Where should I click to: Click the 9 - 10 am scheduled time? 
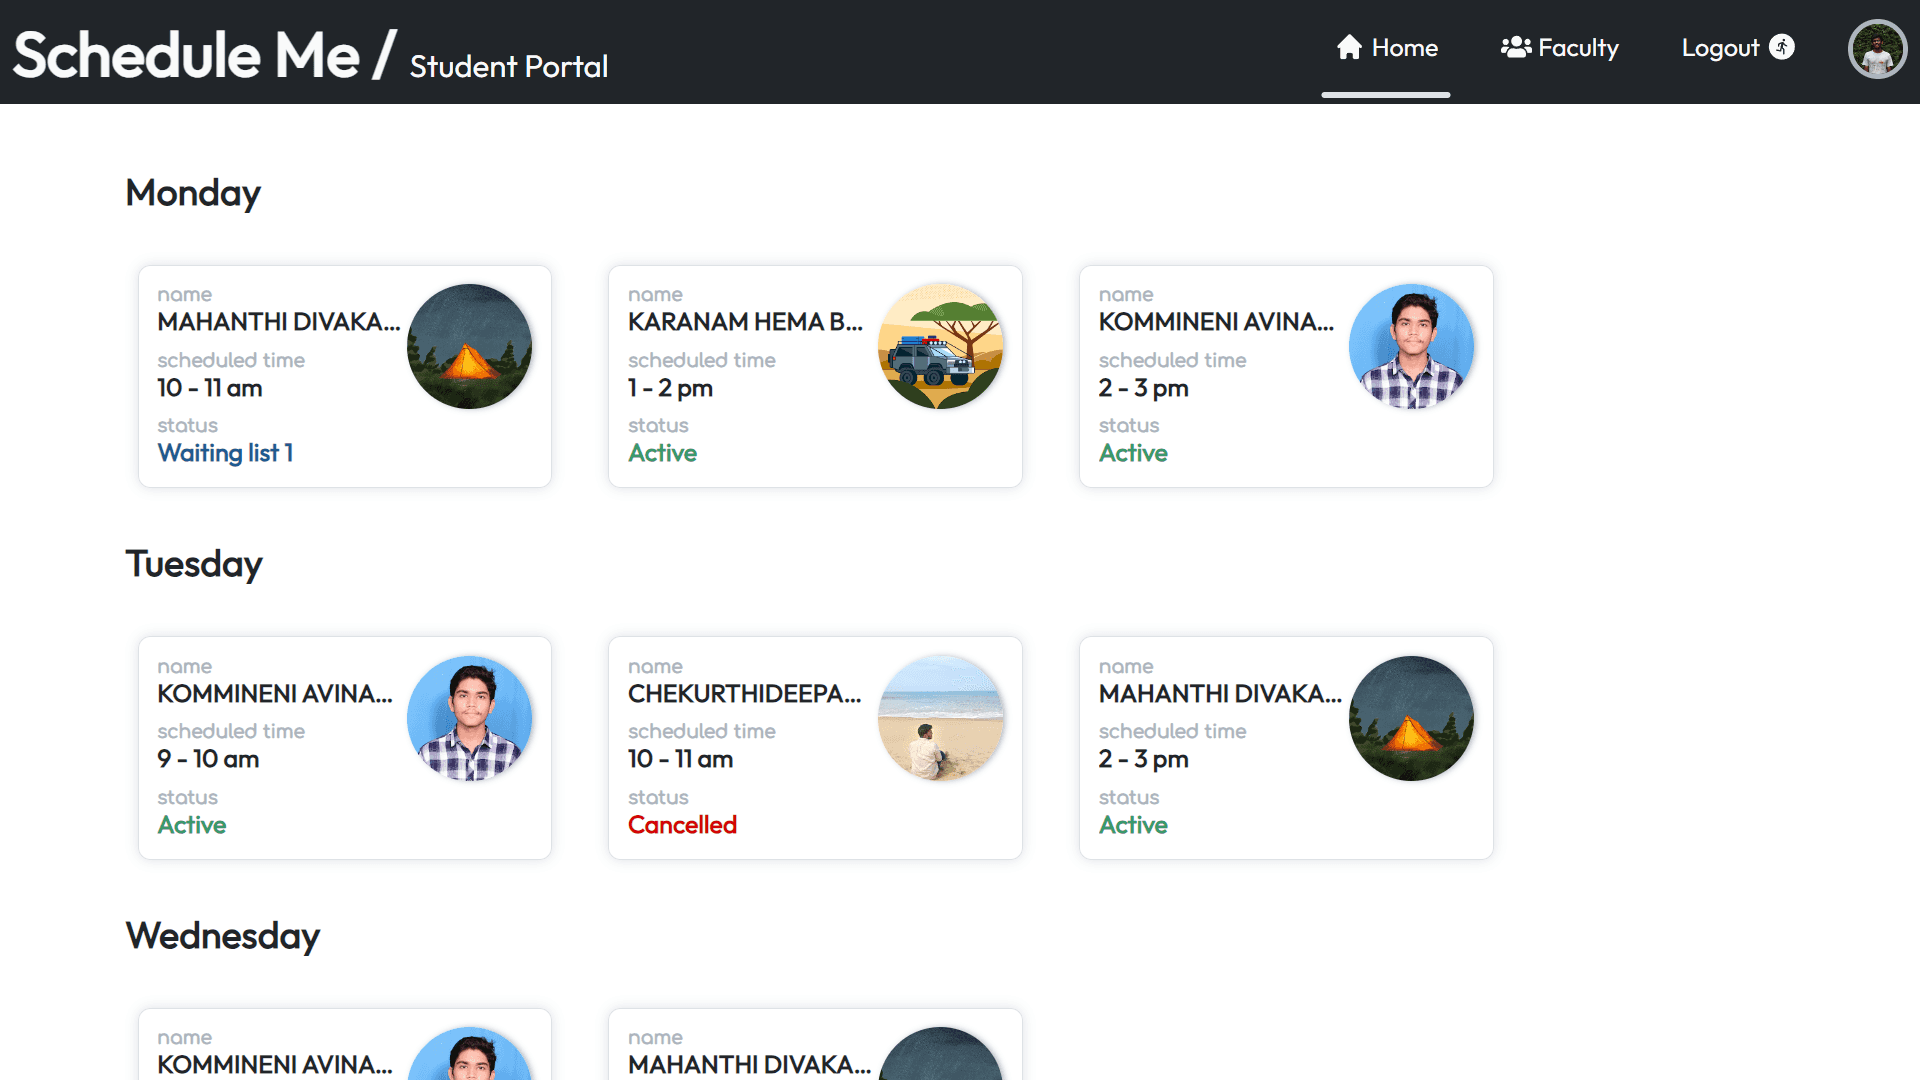click(208, 759)
